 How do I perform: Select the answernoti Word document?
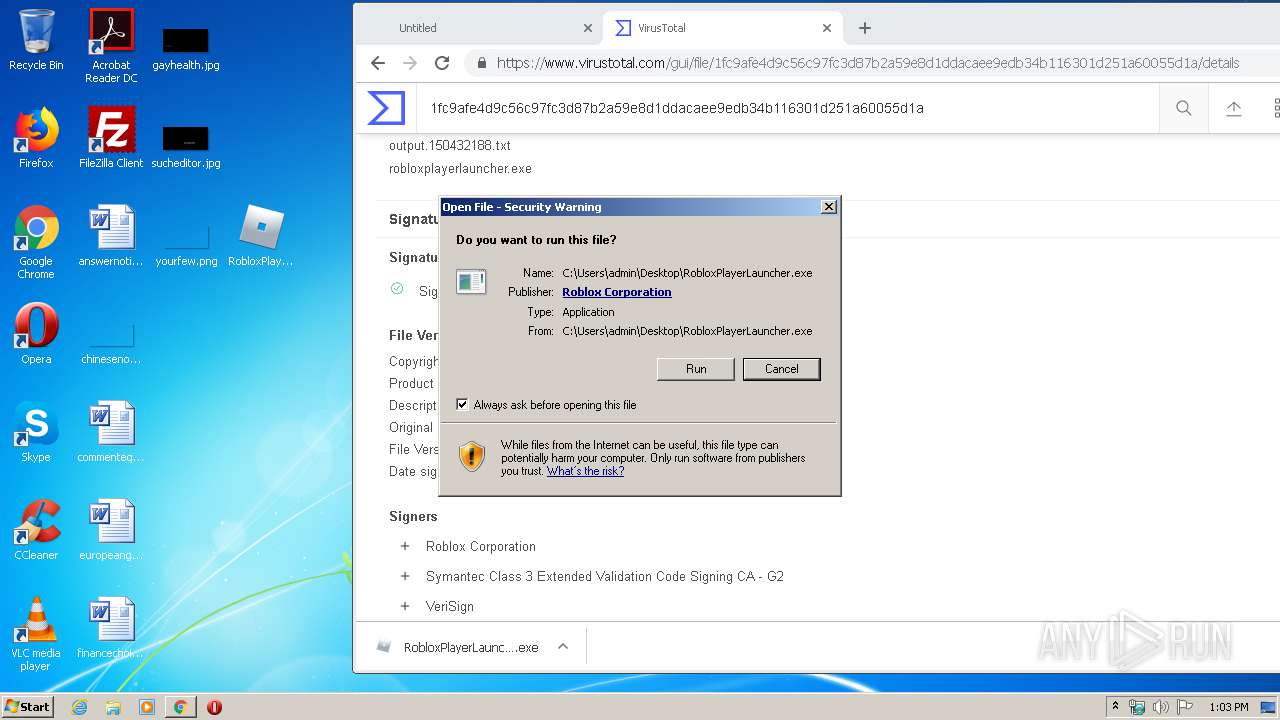tap(111, 236)
